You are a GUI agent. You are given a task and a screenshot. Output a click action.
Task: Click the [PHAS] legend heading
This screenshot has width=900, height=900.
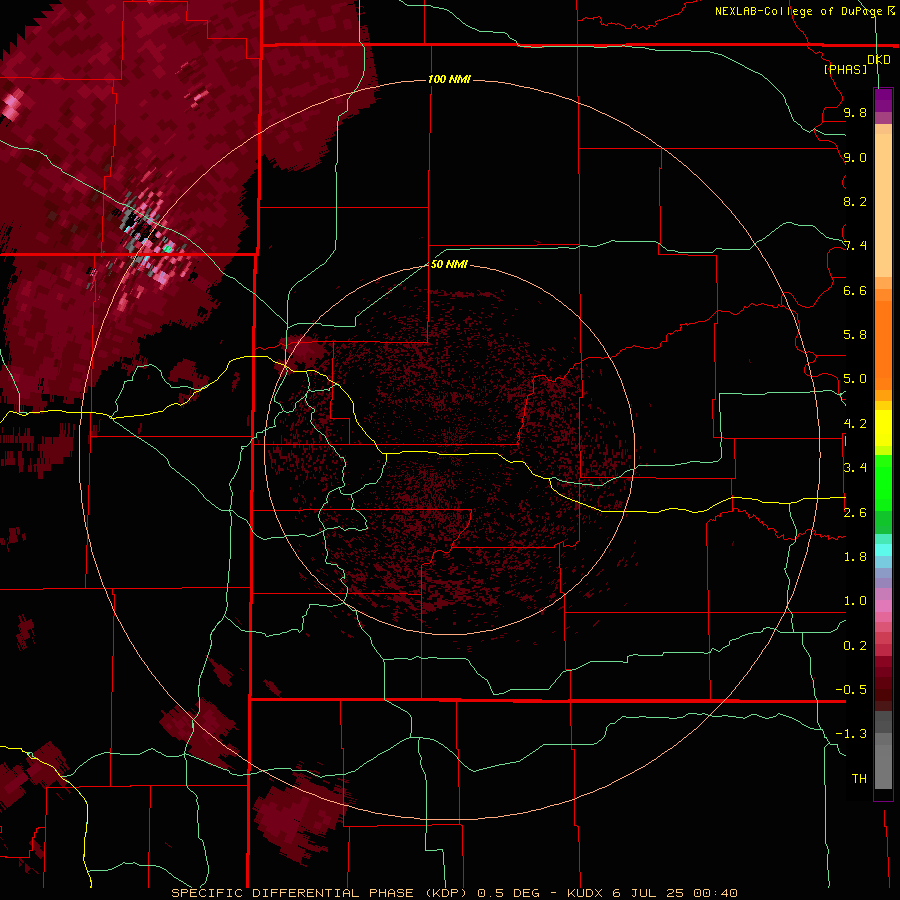point(845,70)
